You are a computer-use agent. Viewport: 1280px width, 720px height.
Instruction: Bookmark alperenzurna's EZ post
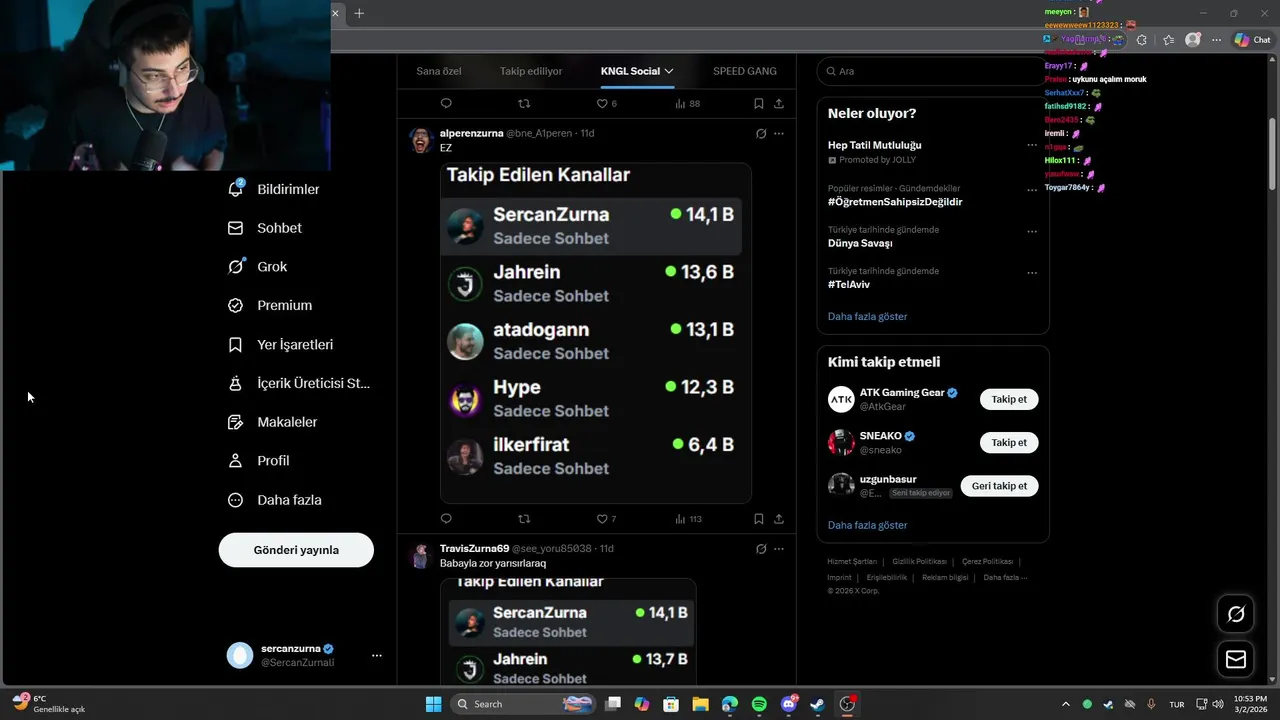(x=759, y=519)
